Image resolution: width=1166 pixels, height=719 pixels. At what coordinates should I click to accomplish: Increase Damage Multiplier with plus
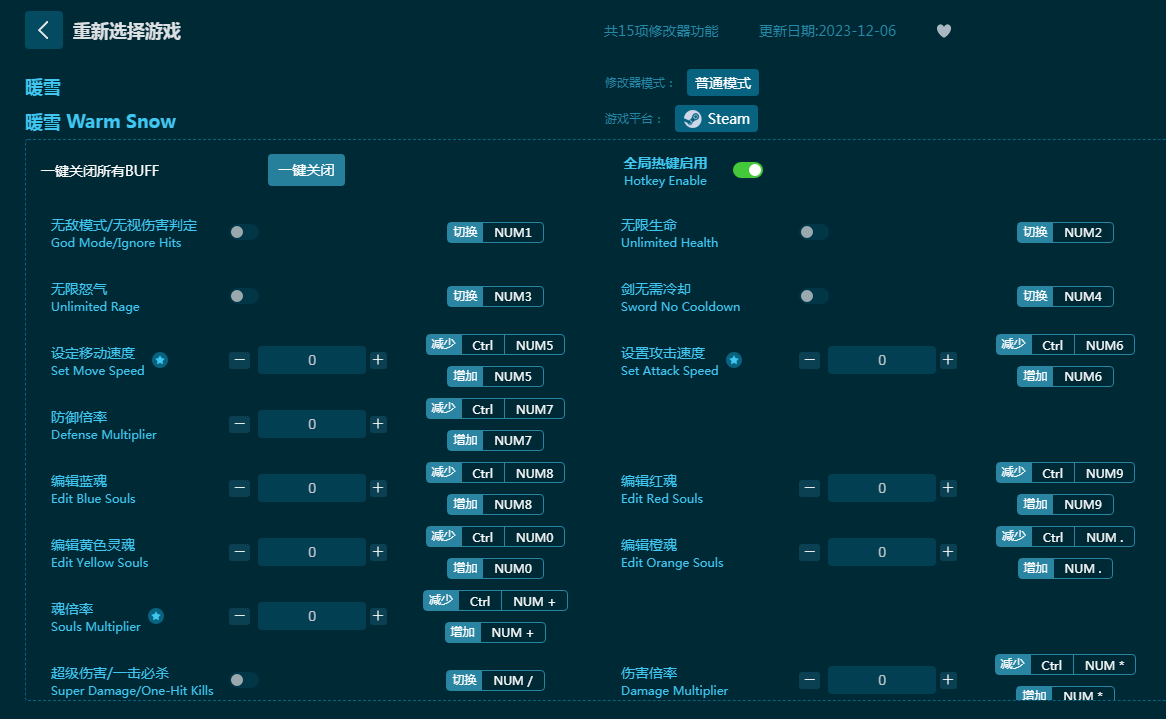pyautogui.click(x=948, y=680)
